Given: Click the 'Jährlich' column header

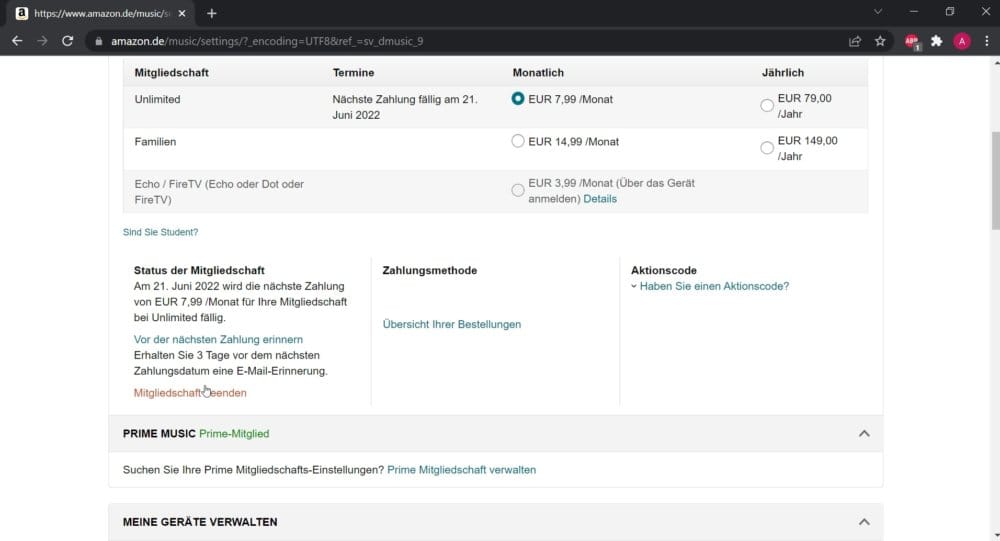Looking at the screenshot, I should [x=783, y=73].
